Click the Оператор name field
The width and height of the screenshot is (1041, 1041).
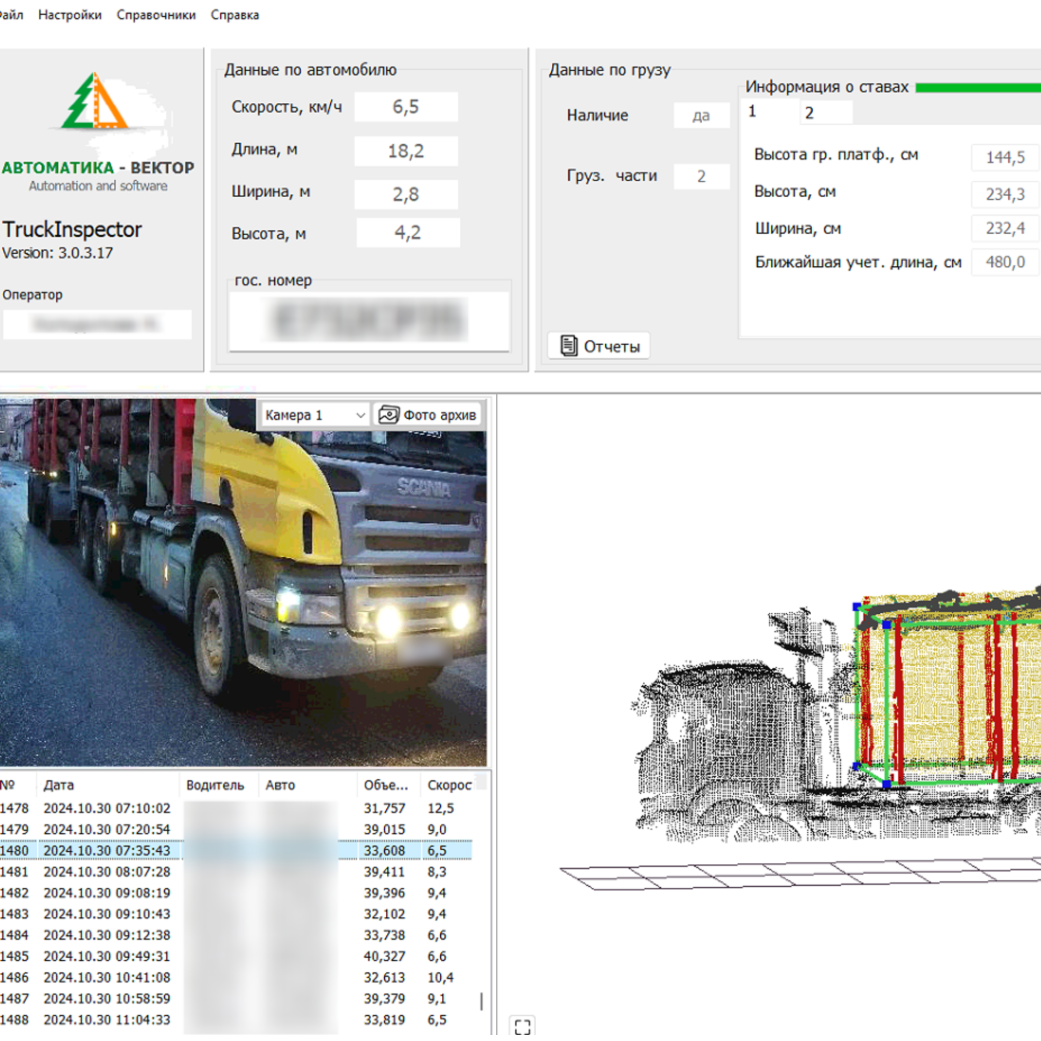pos(96,324)
